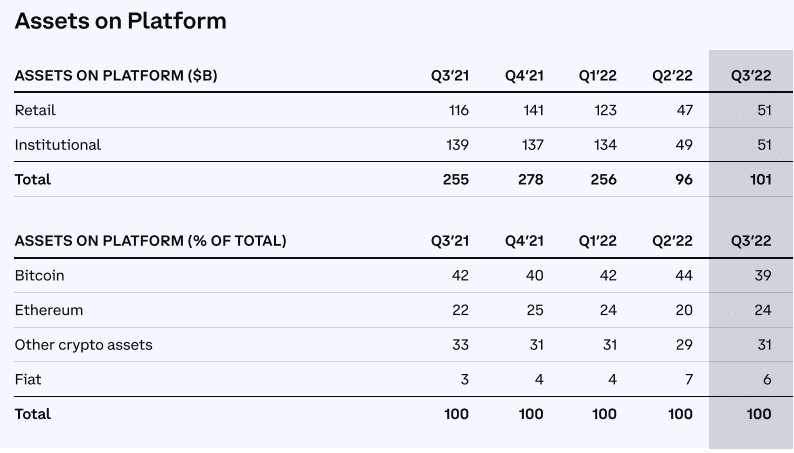
Task: Select the Bitcoin row label
Action: 39,275
